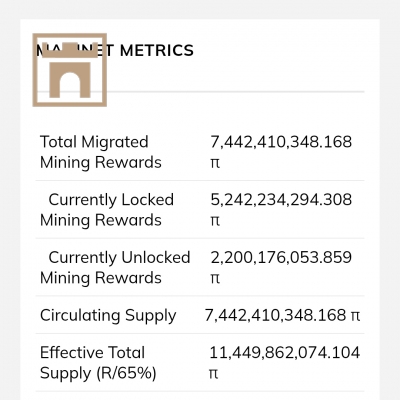Click the 5,242,234,294.308 locked rewards value

(x=281, y=200)
